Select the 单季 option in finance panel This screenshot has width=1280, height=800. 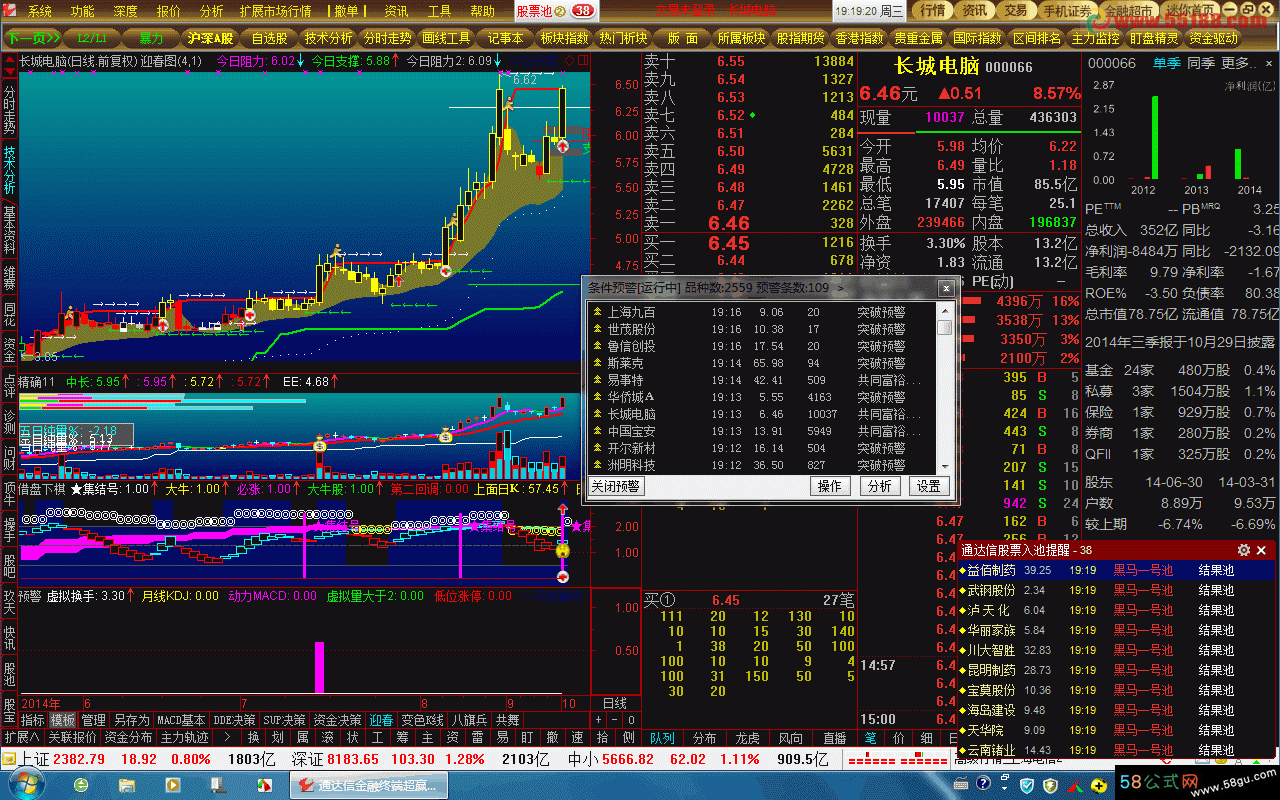1165,63
